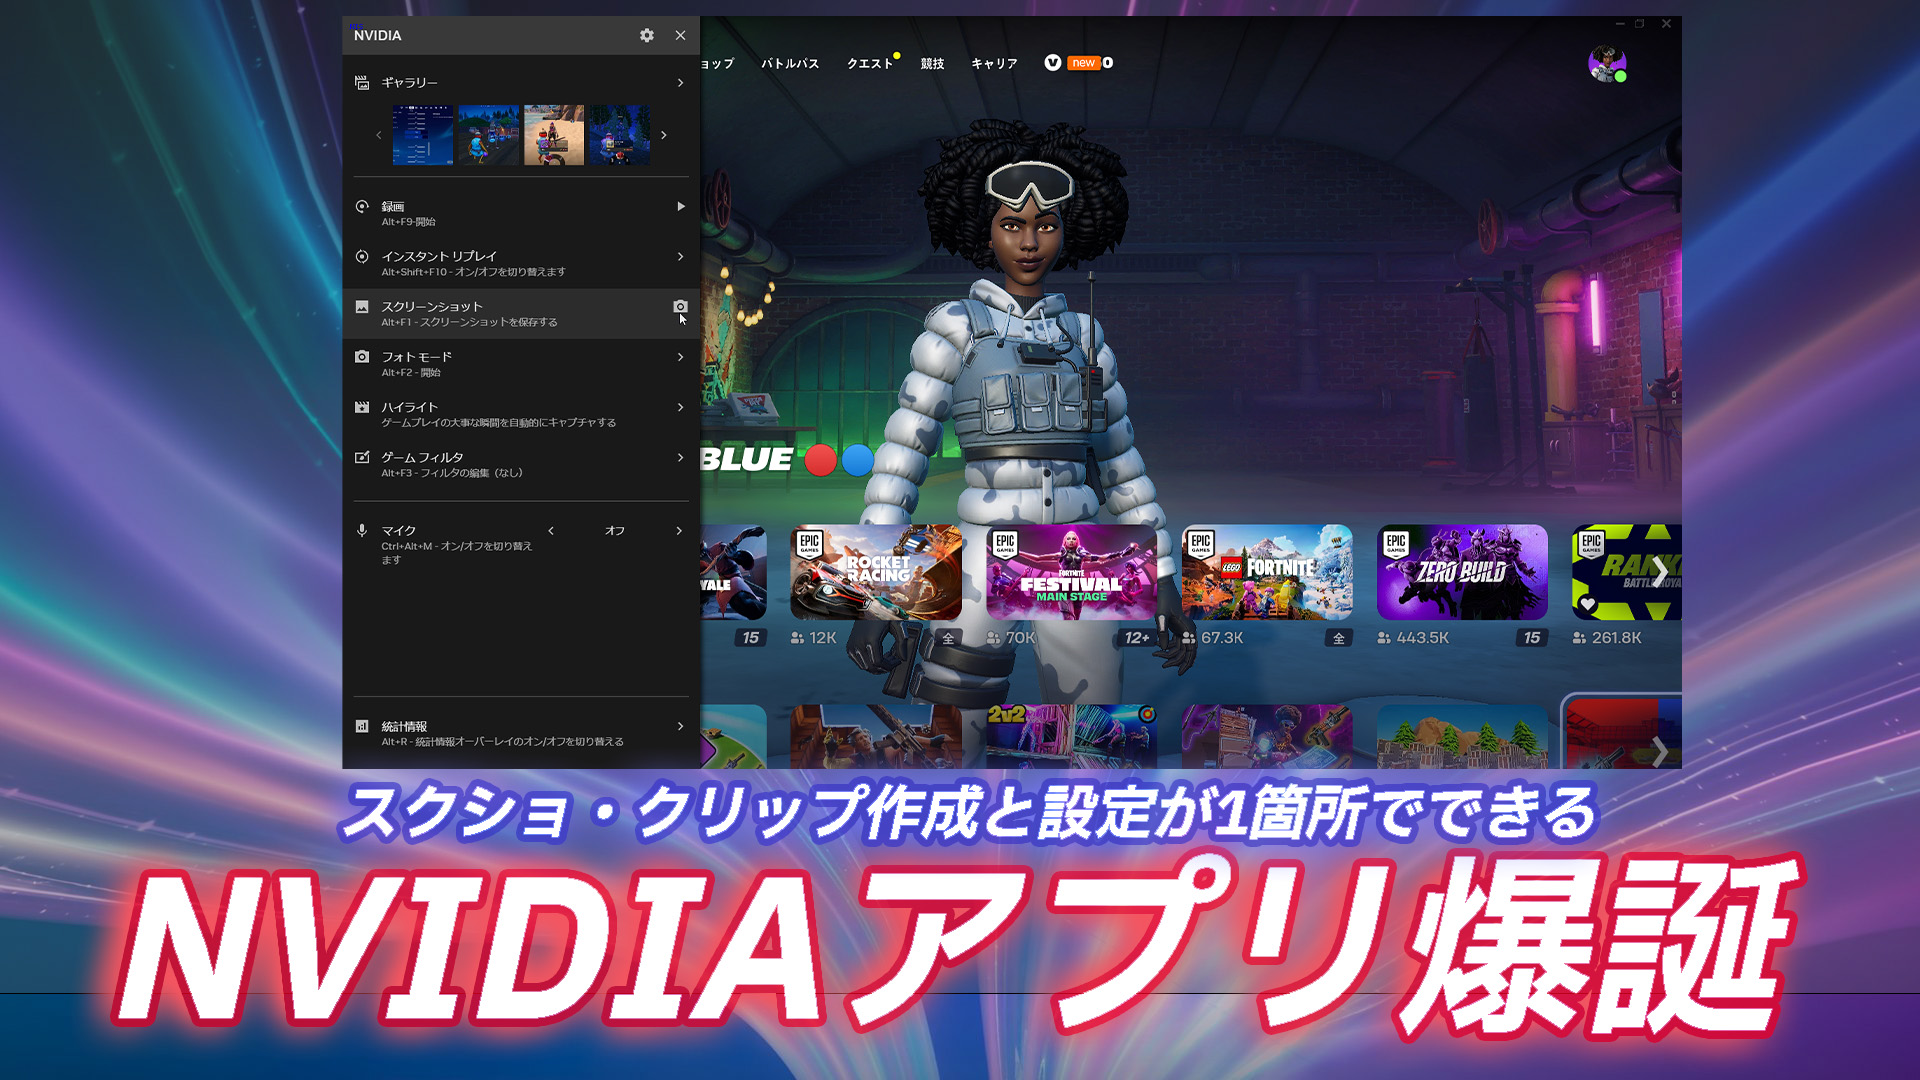Expand the ギャラリー row chevron

point(680,82)
